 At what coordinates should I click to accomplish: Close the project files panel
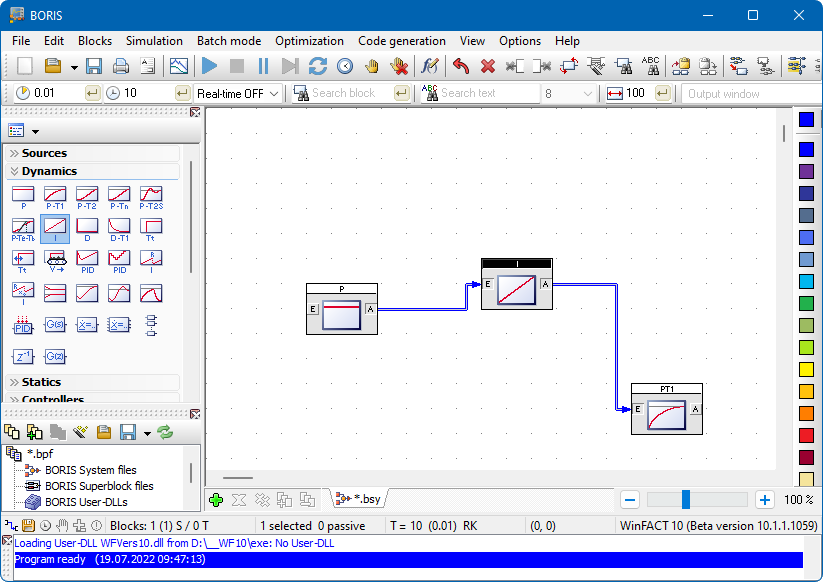click(x=195, y=414)
